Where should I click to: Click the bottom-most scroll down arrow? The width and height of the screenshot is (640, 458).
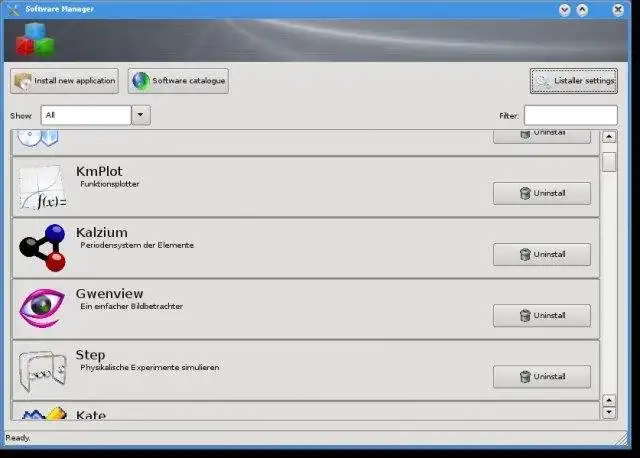[x=609, y=413]
